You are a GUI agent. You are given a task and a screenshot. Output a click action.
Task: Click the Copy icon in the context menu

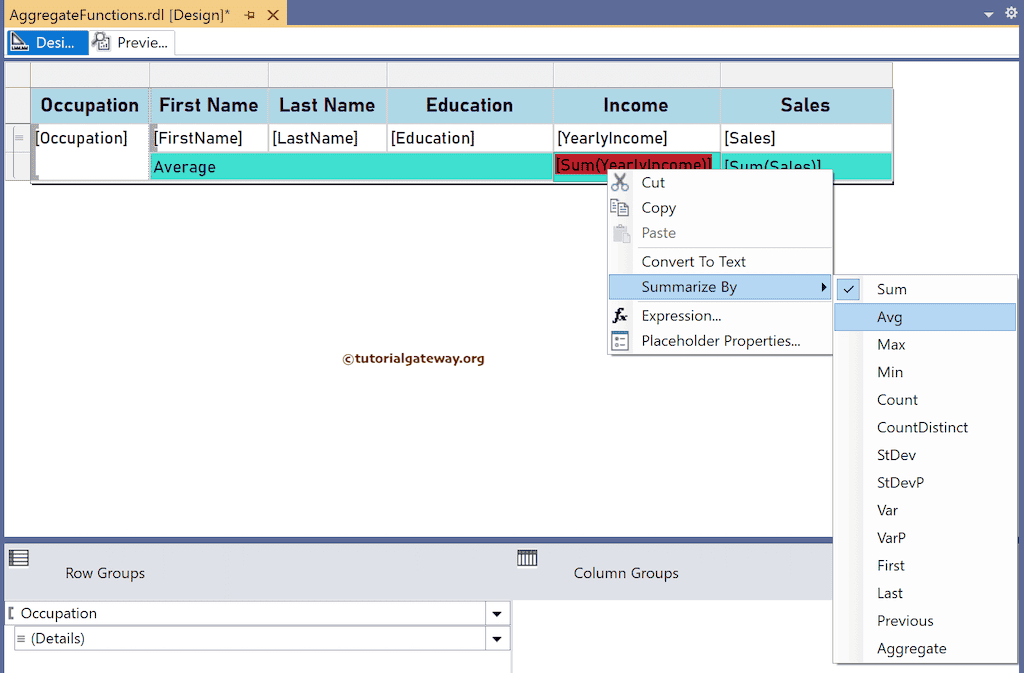pos(621,208)
